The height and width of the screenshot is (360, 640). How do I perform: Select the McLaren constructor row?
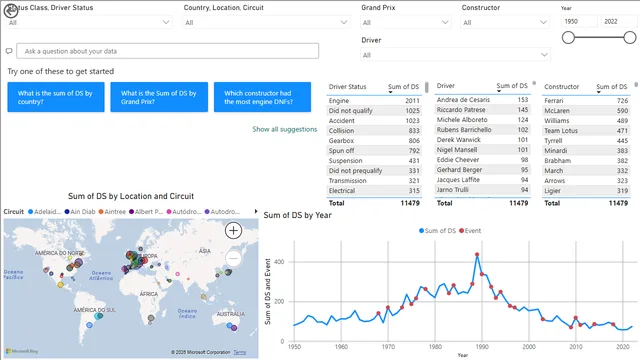tap(586, 111)
